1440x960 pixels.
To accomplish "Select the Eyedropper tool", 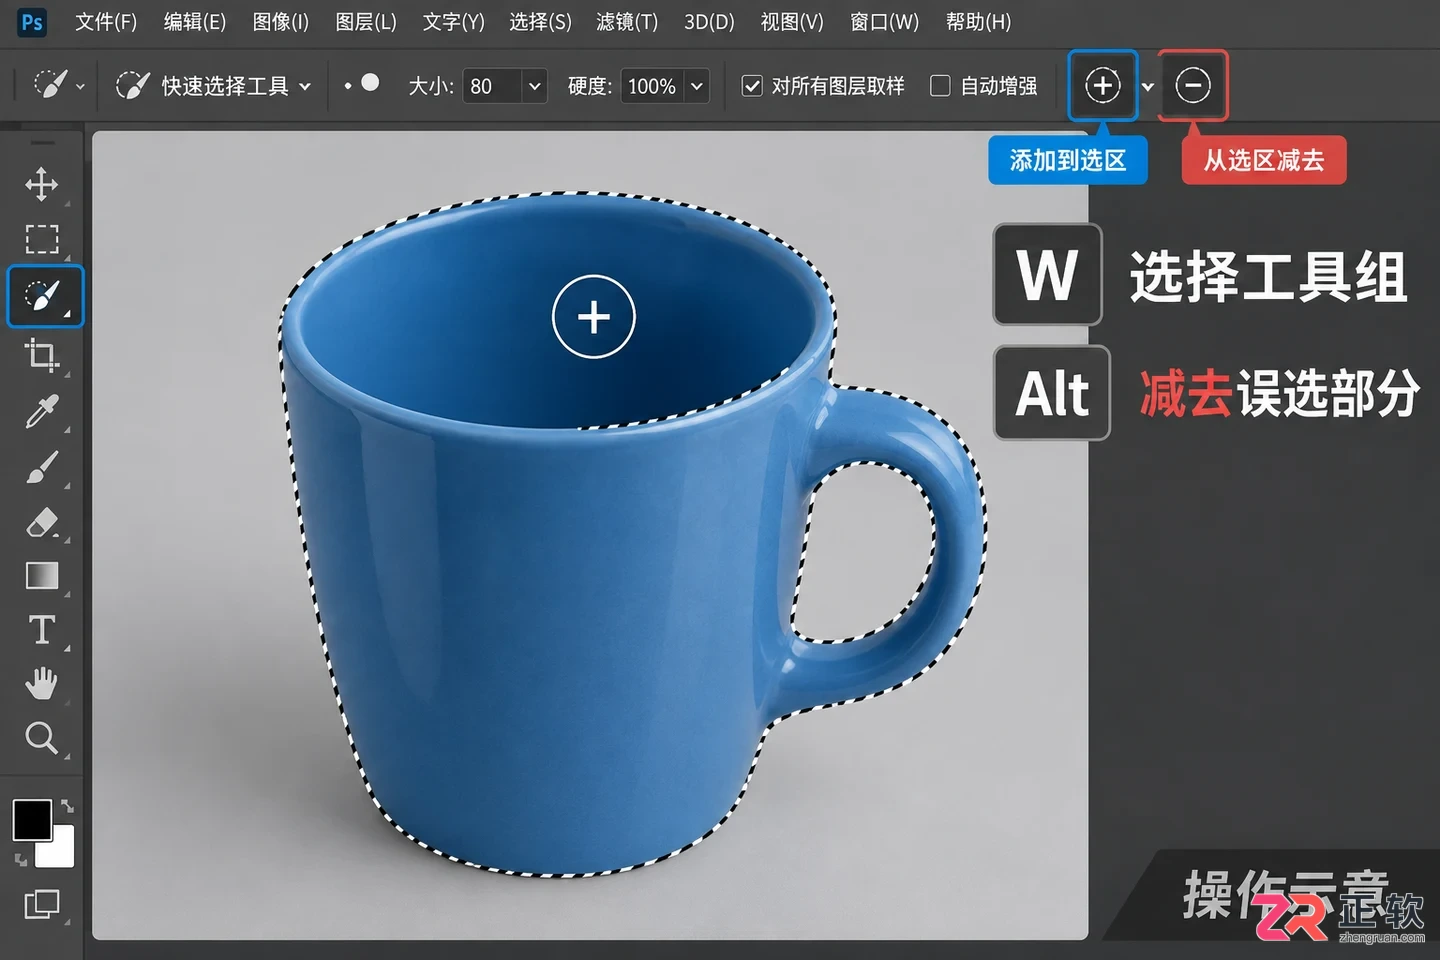I will pos(41,411).
